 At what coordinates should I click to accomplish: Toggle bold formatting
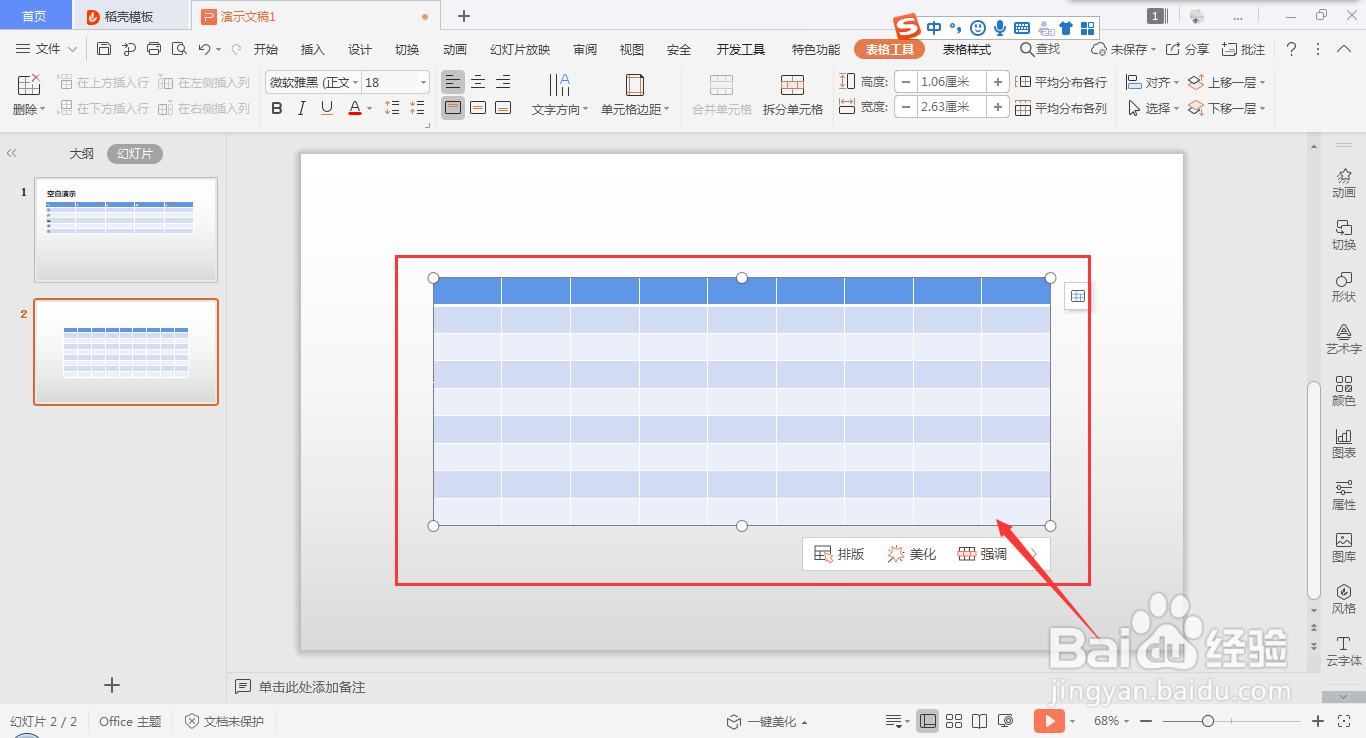coord(276,108)
